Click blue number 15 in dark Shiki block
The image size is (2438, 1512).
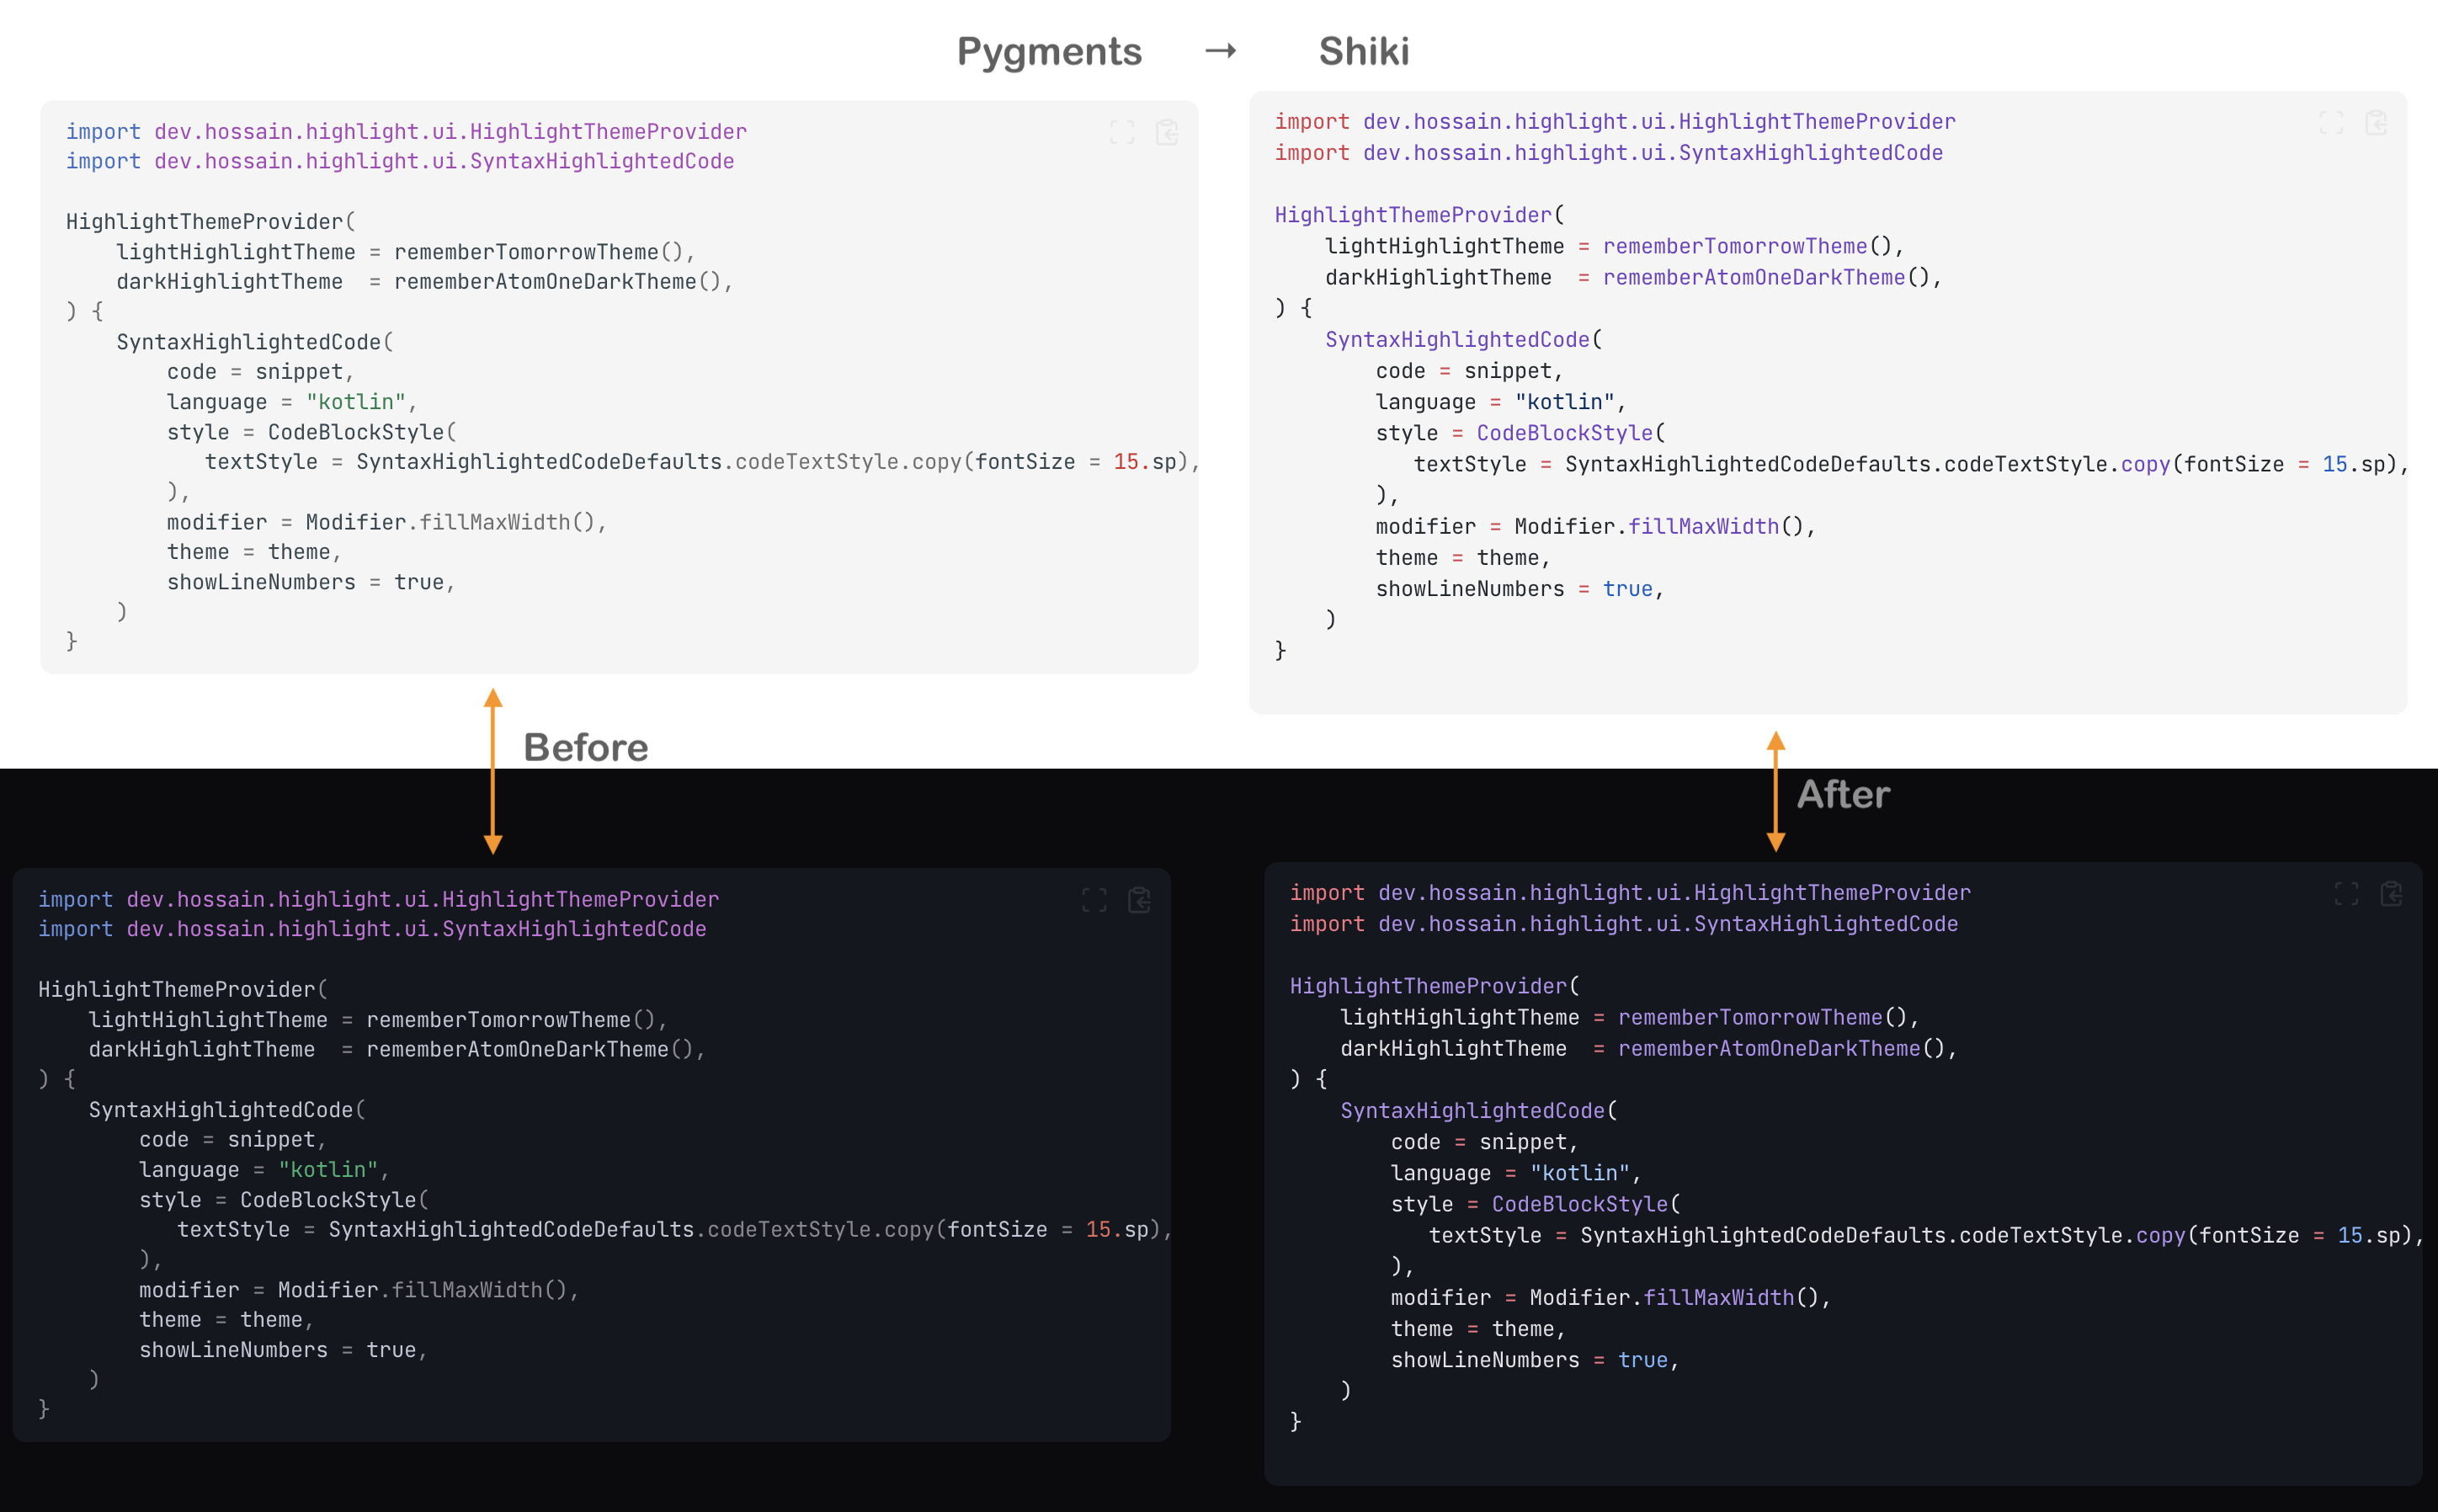2350,1235
